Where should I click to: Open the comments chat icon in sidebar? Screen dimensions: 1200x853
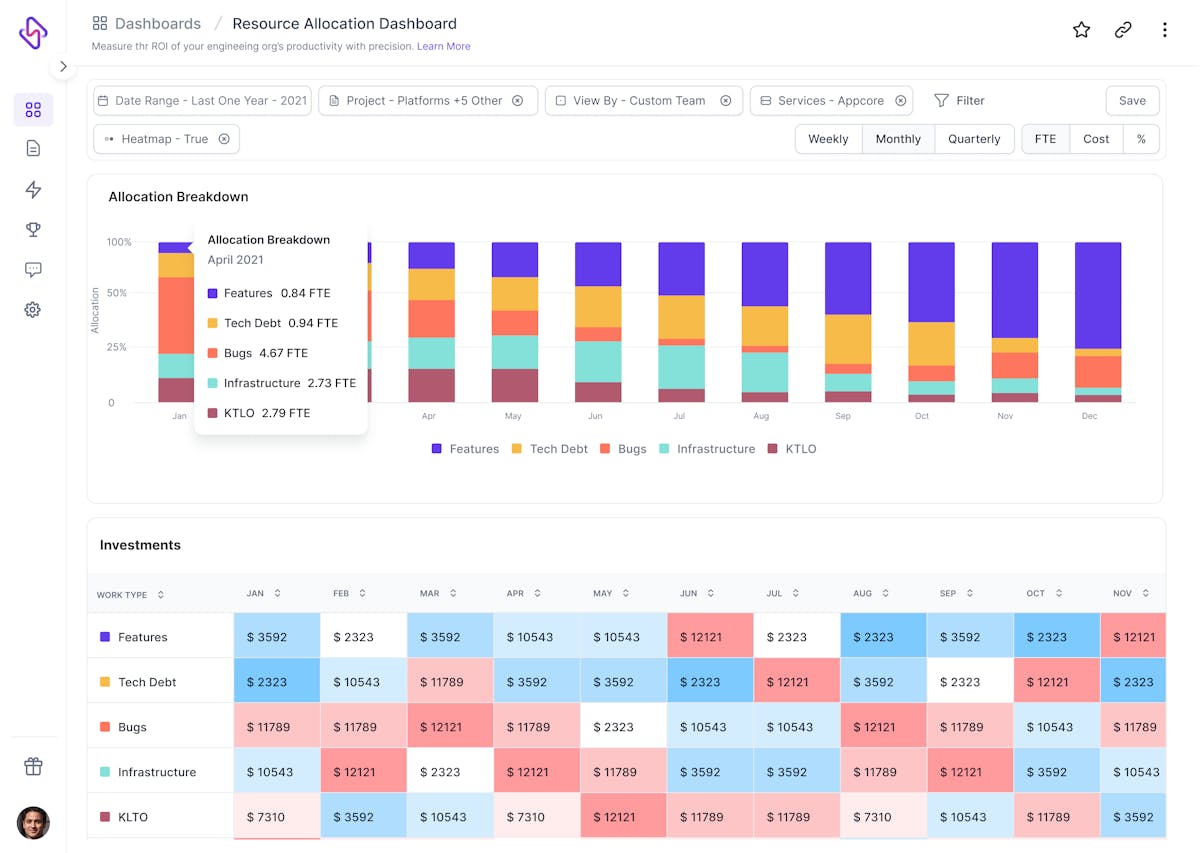(33, 269)
